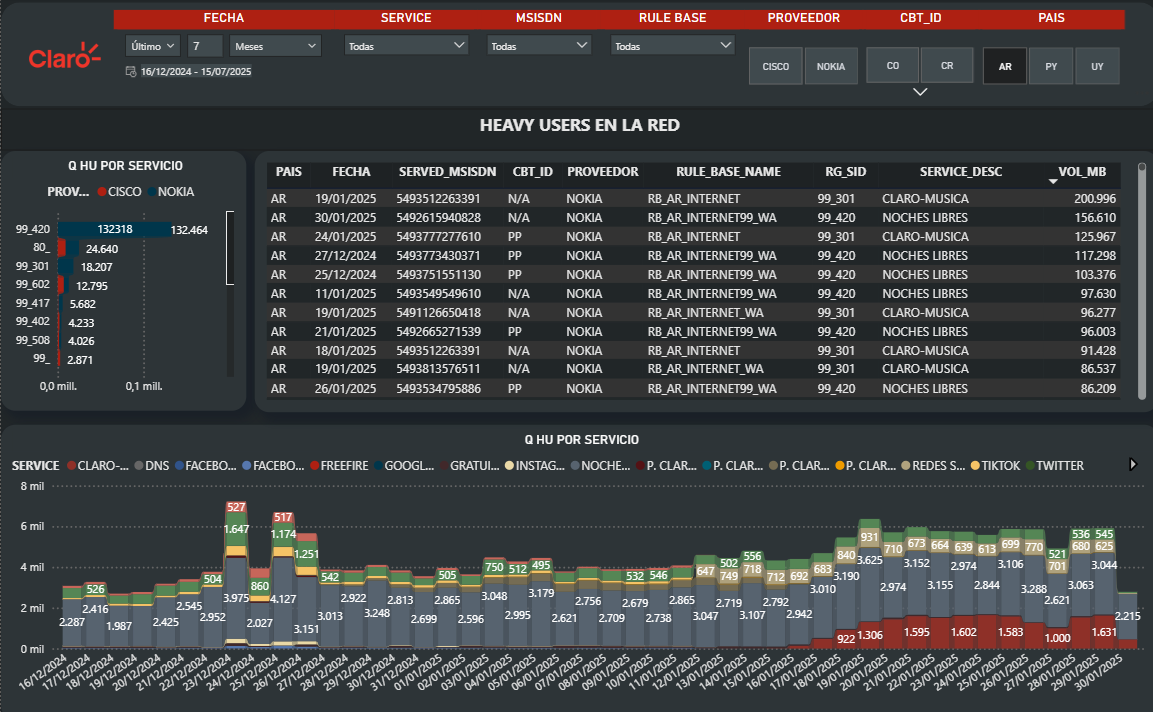This screenshot has width=1153, height=712.
Task: Select NOCHE... in the service legend
Action: pyautogui.click(x=600, y=466)
